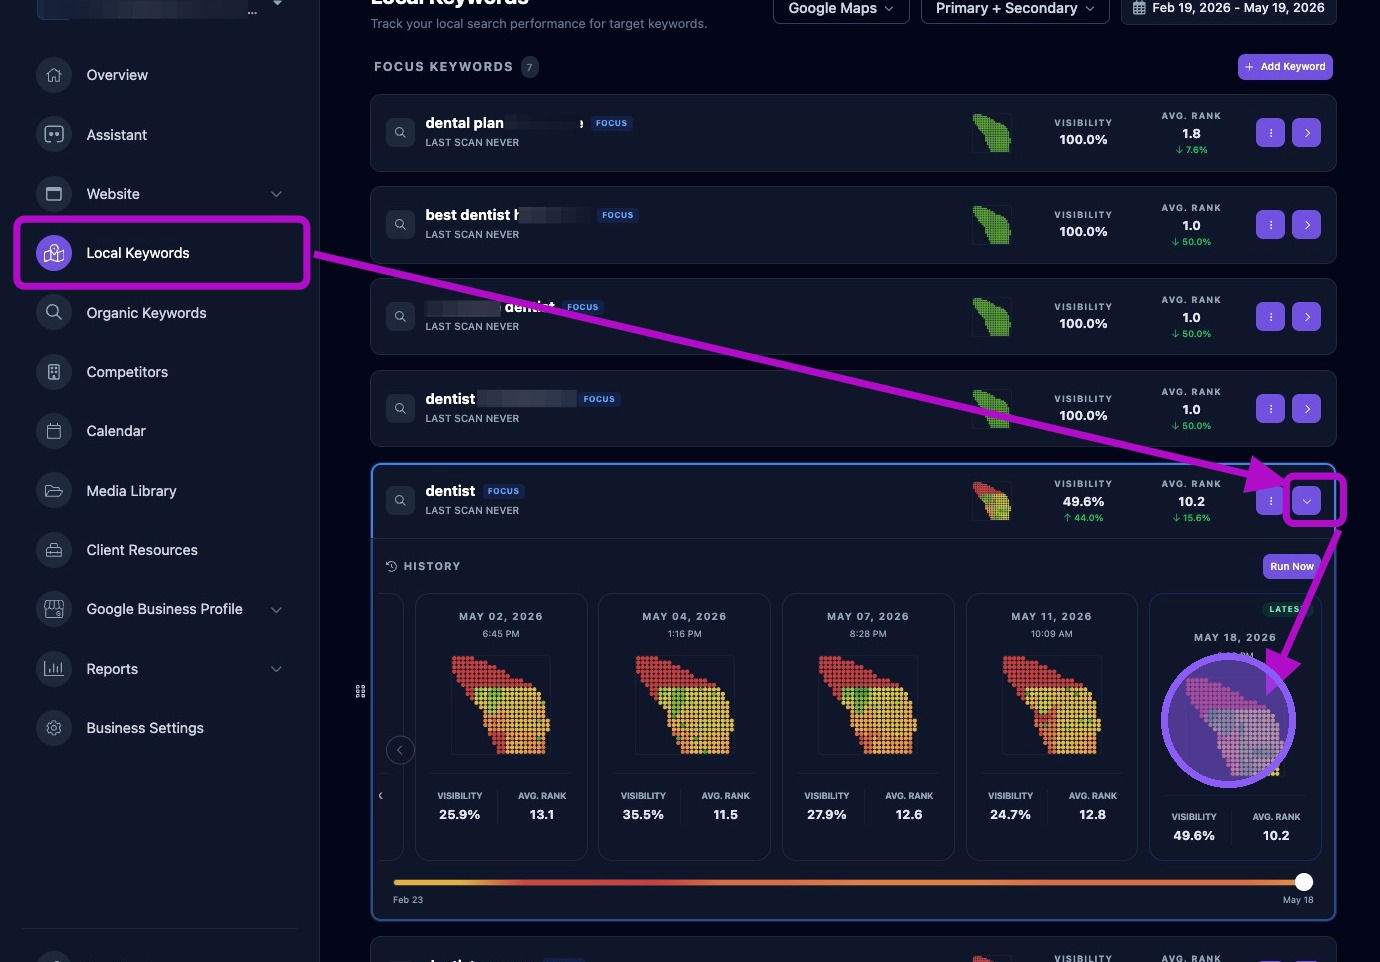Open options menu for best dentist keyword
The width and height of the screenshot is (1380, 962).
(x=1270, y=225)
